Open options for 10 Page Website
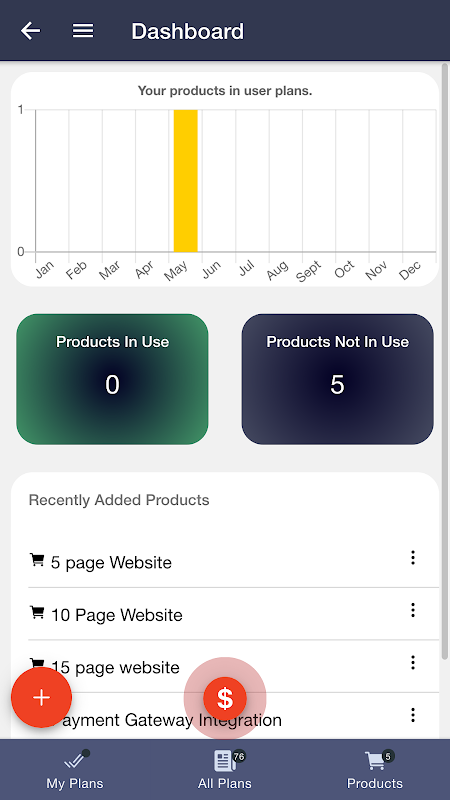This screenshot has width=450, height=800. 413,610
